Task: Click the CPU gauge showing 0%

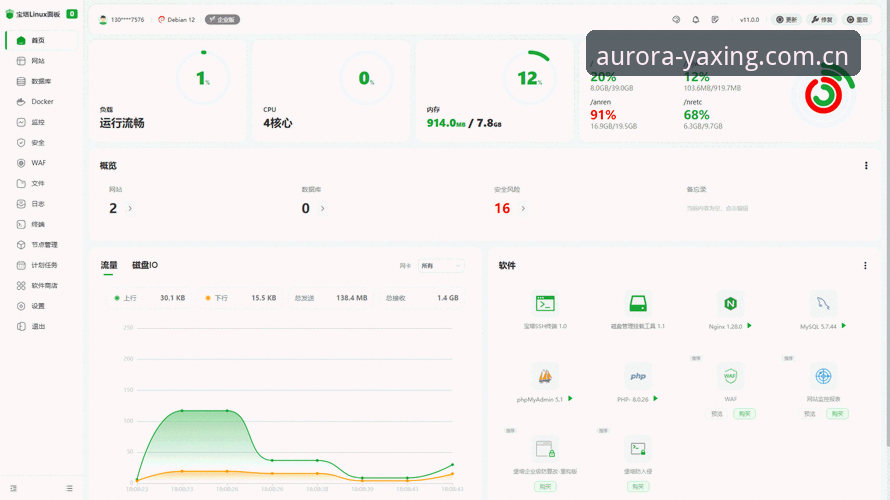Action: 366,78
